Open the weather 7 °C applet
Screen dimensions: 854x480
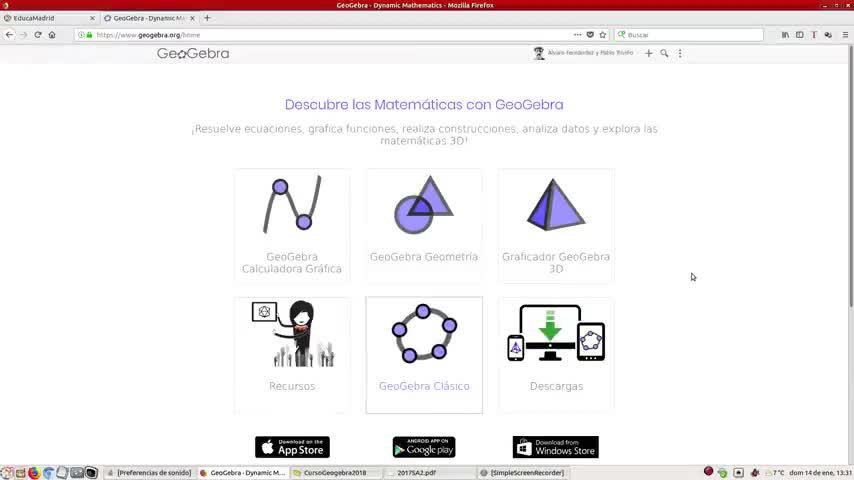[x=774, y=473]
